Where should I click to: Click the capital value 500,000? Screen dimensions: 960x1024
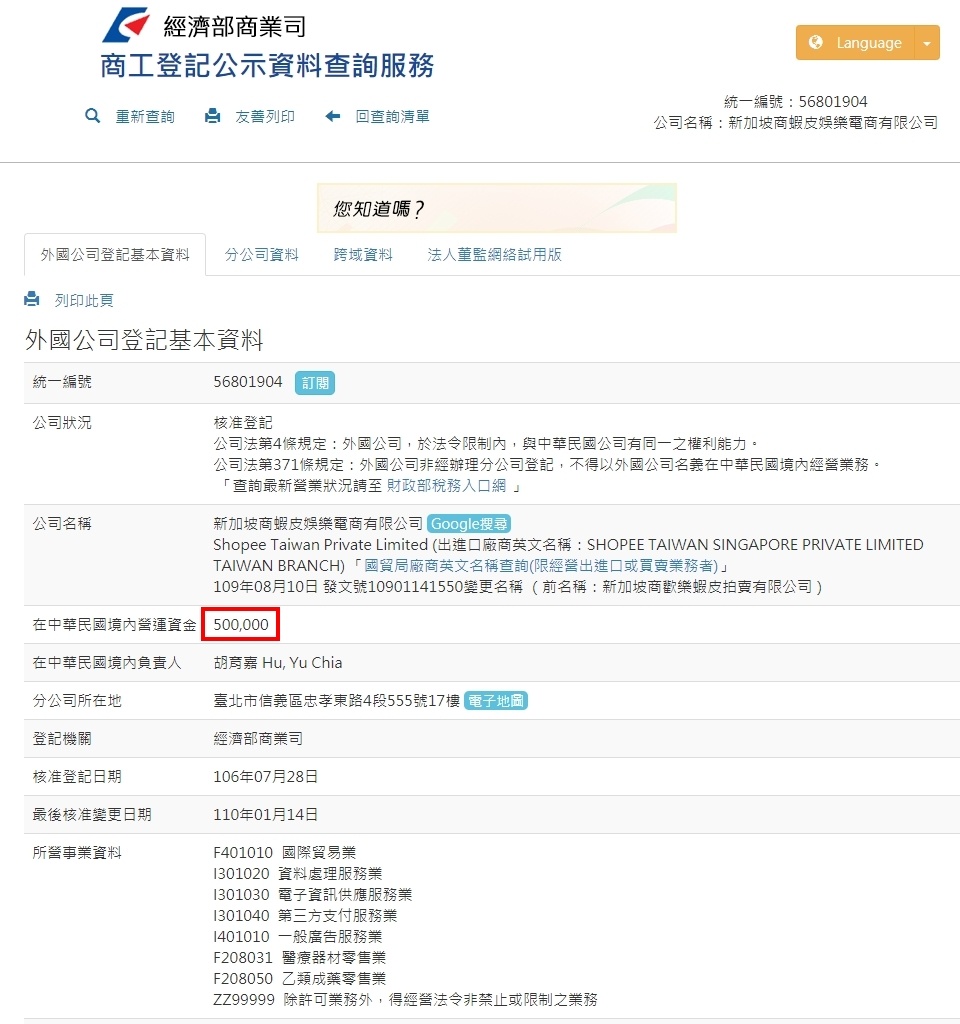pos(241,624)
